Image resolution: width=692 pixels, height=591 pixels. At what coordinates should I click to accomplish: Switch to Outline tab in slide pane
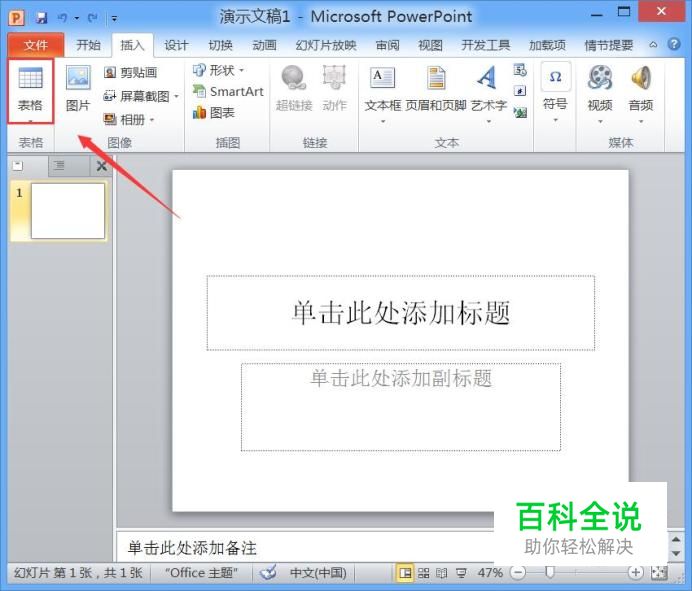[59, 166]
